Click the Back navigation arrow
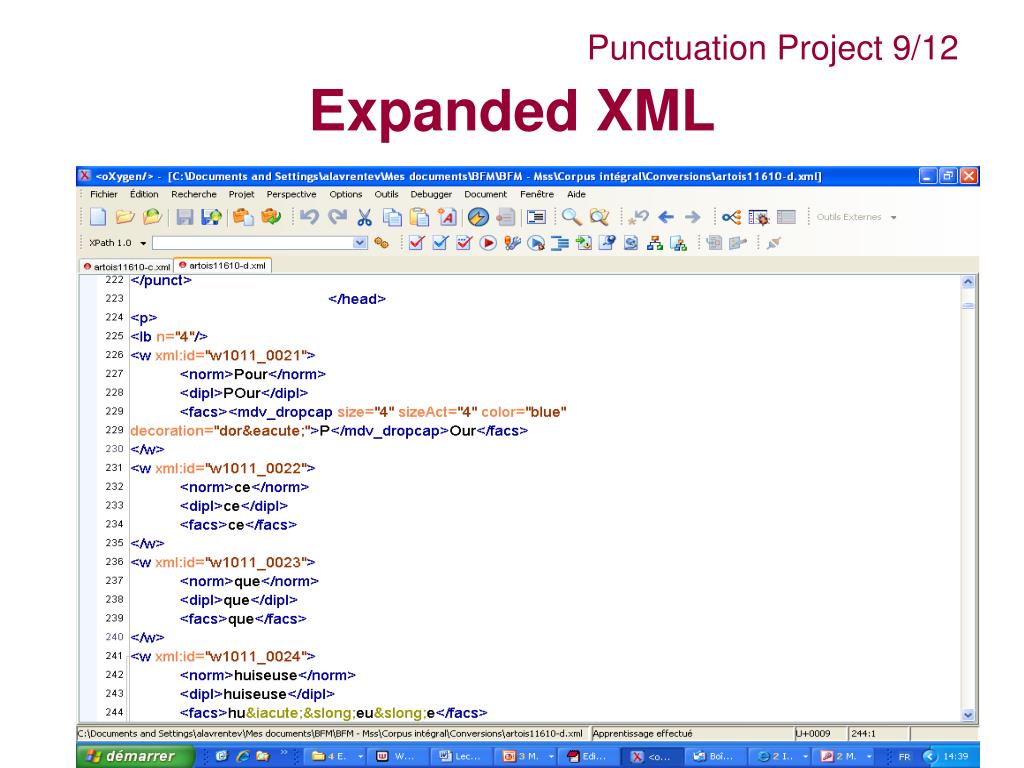This screenshot has height=768, width=1024. point(666,216)
